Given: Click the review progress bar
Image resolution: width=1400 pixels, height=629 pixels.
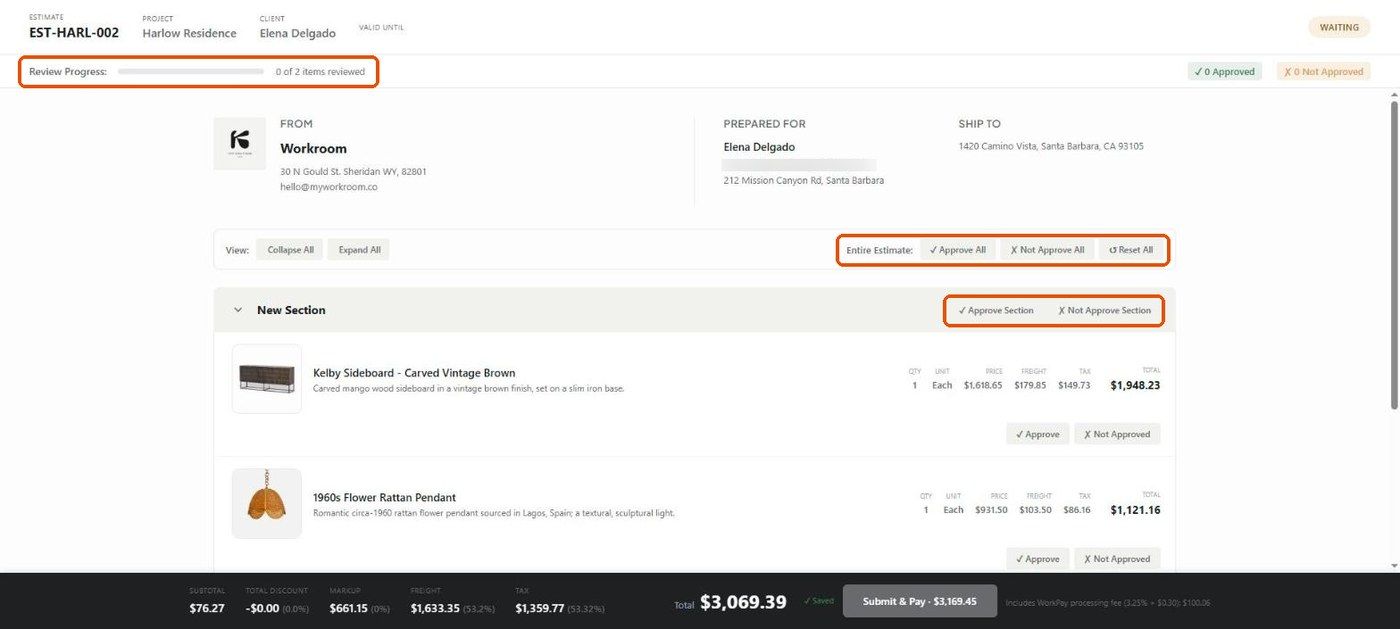Looking at the screenshot, I should (191, 72).
